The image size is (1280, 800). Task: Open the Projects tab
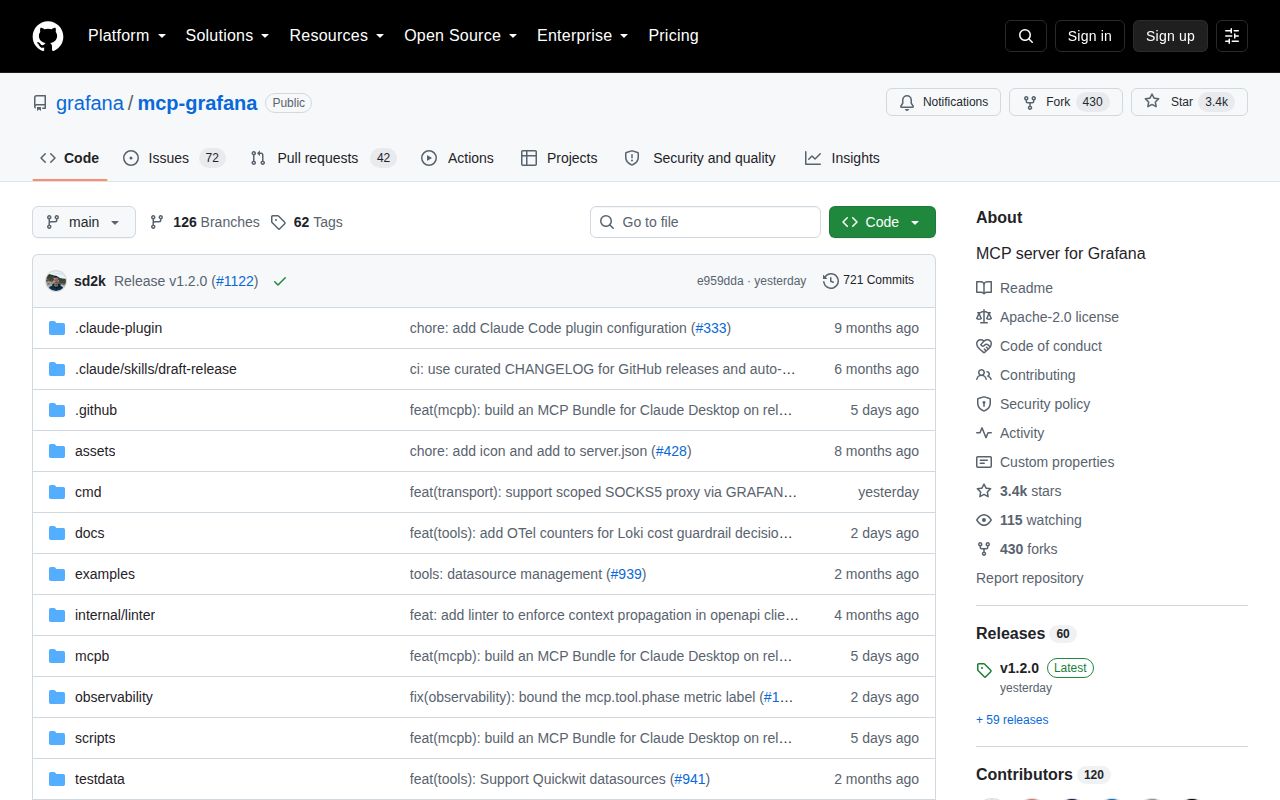point(560,158)
